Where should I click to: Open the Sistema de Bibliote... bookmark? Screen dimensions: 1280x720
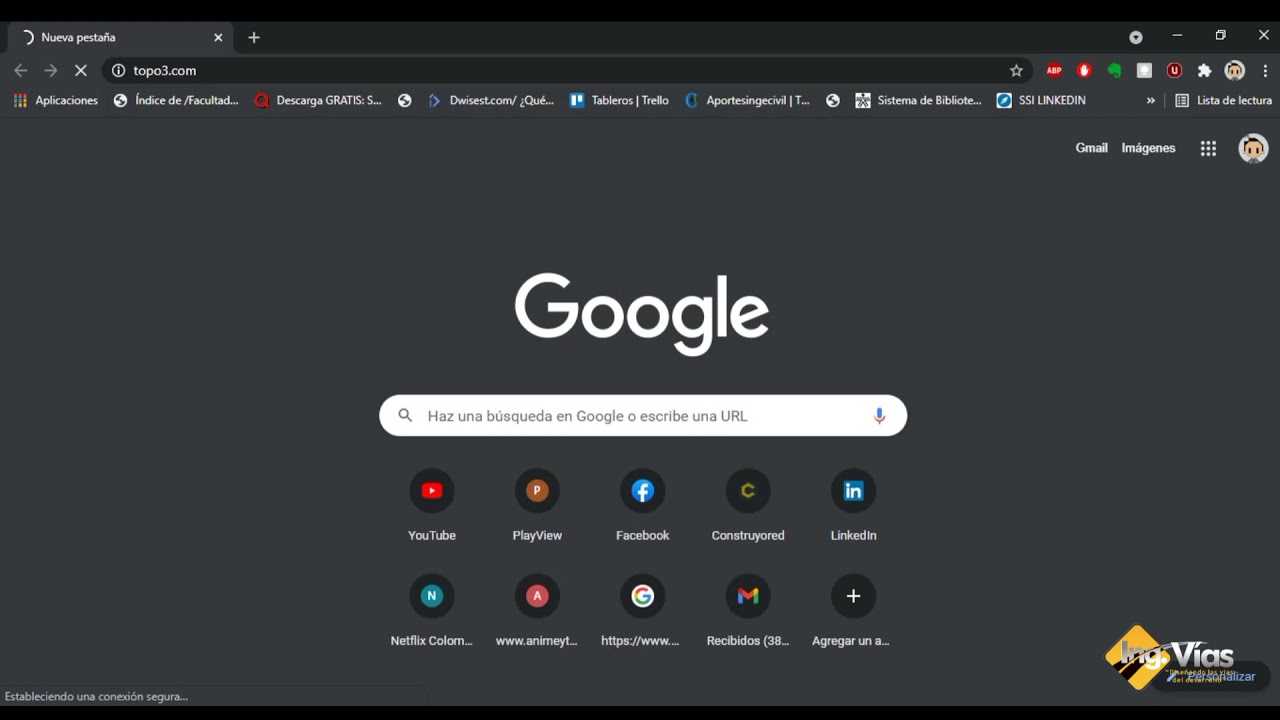(x=919, y=100)
